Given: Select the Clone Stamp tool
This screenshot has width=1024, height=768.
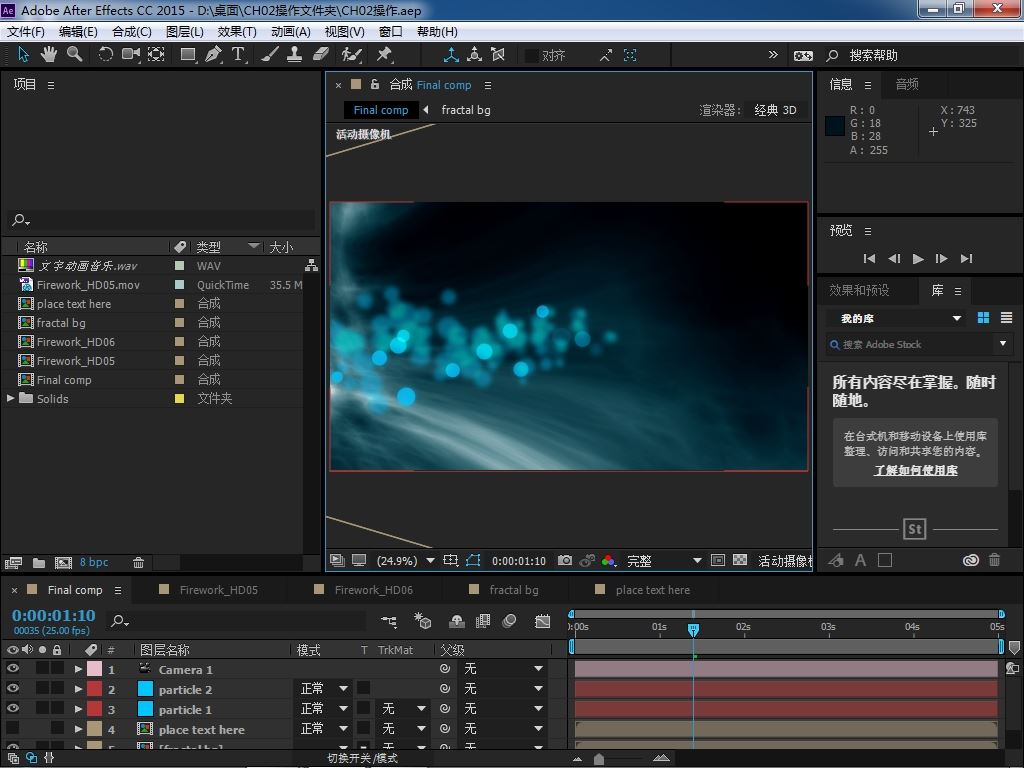Looking at the screenshot, I should pyautogui.click(x=295, y=55).
